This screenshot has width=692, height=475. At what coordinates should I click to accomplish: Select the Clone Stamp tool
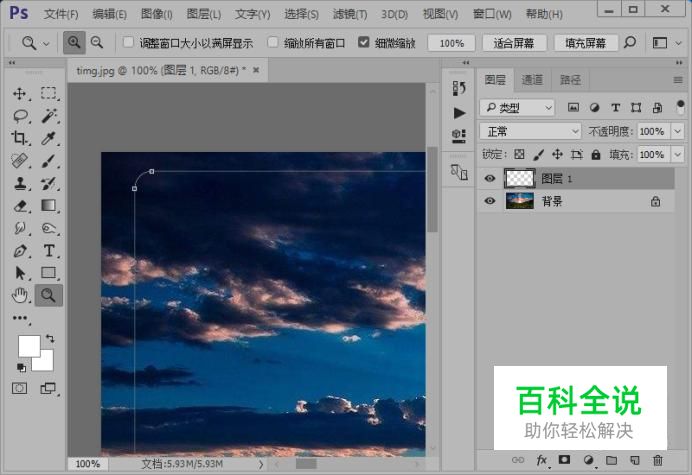click(x=19, y=183)
